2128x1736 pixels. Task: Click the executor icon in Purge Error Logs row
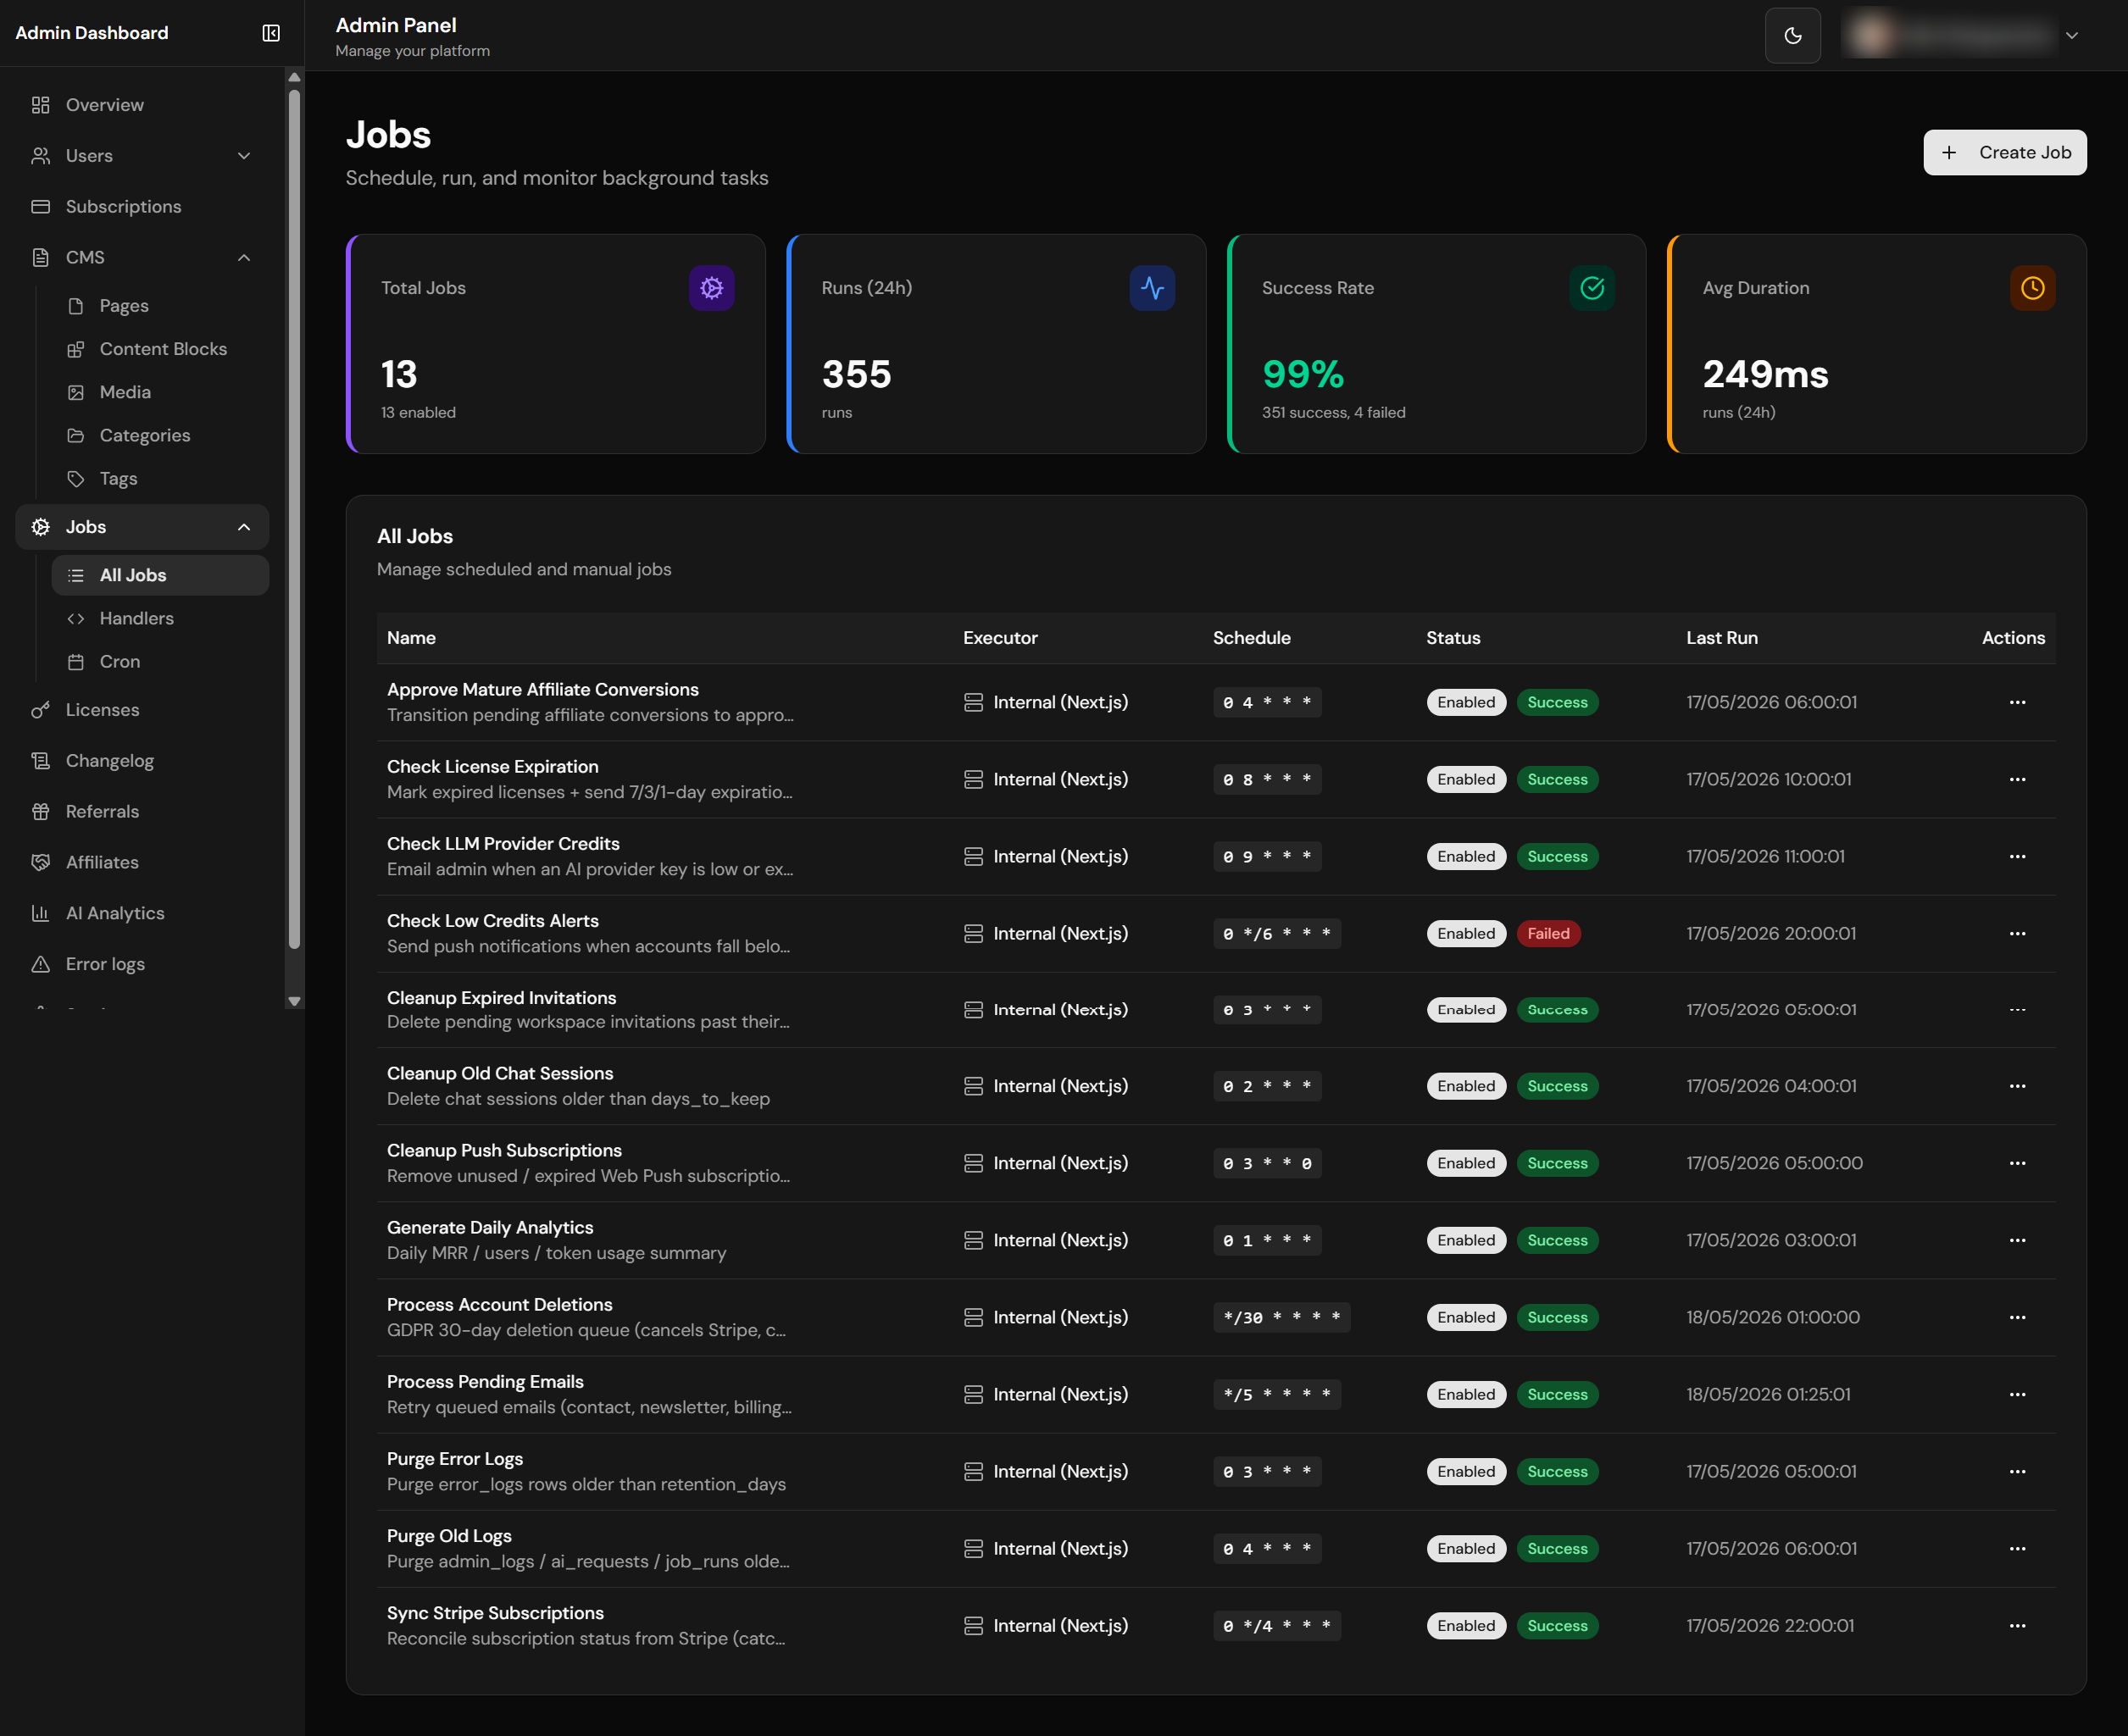[x=972, y=1471]
